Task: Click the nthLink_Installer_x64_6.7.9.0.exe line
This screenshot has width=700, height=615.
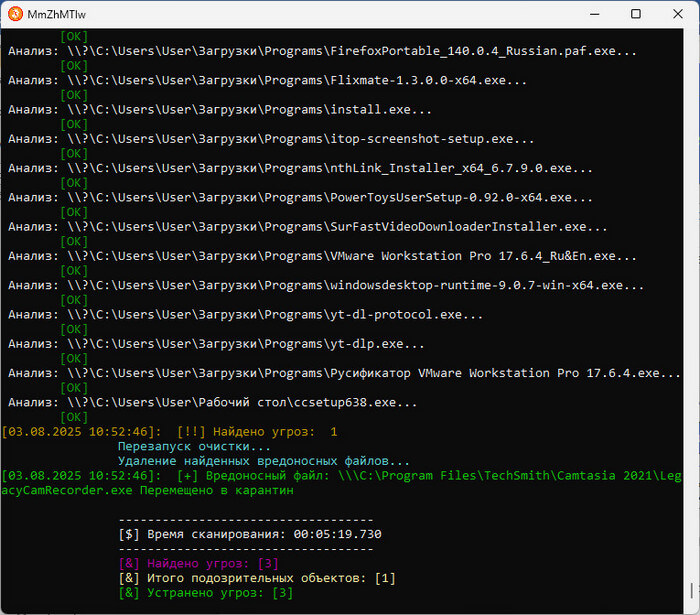Action: 300,169
